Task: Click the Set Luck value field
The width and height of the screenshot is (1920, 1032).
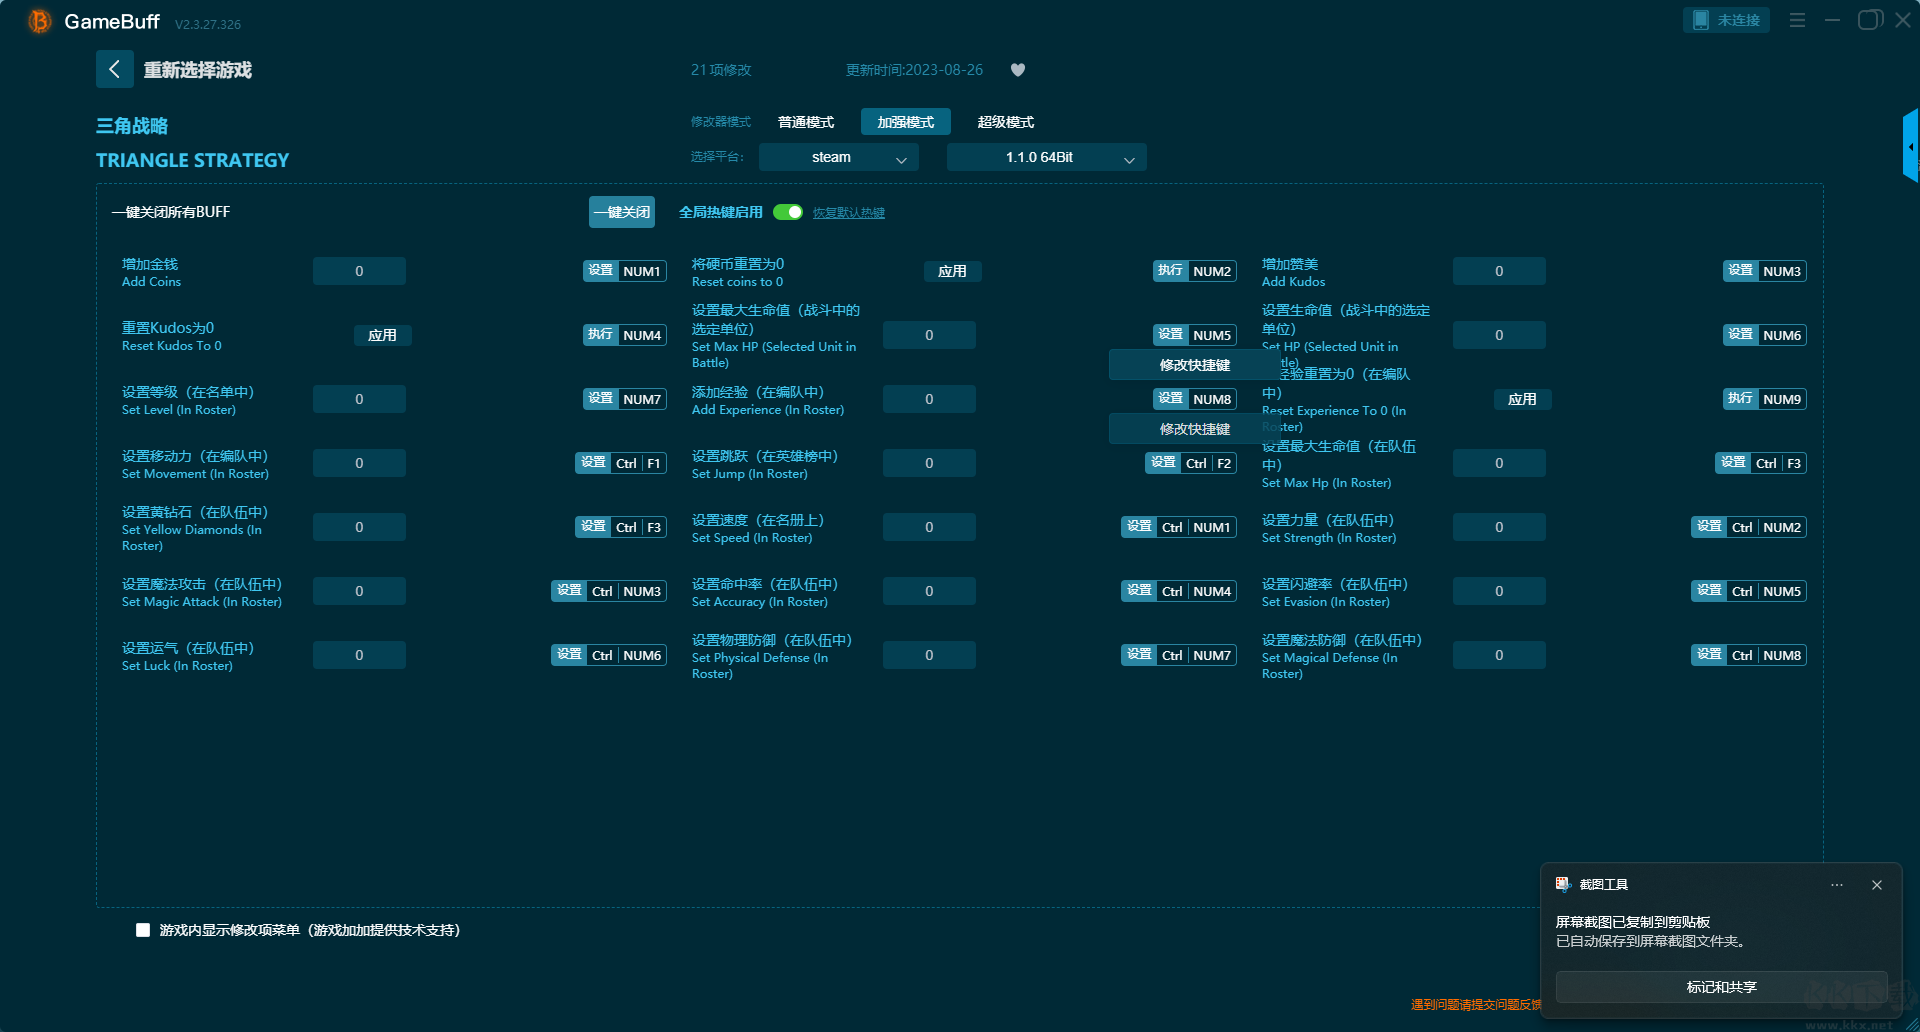Action: [x=359, y=655]
